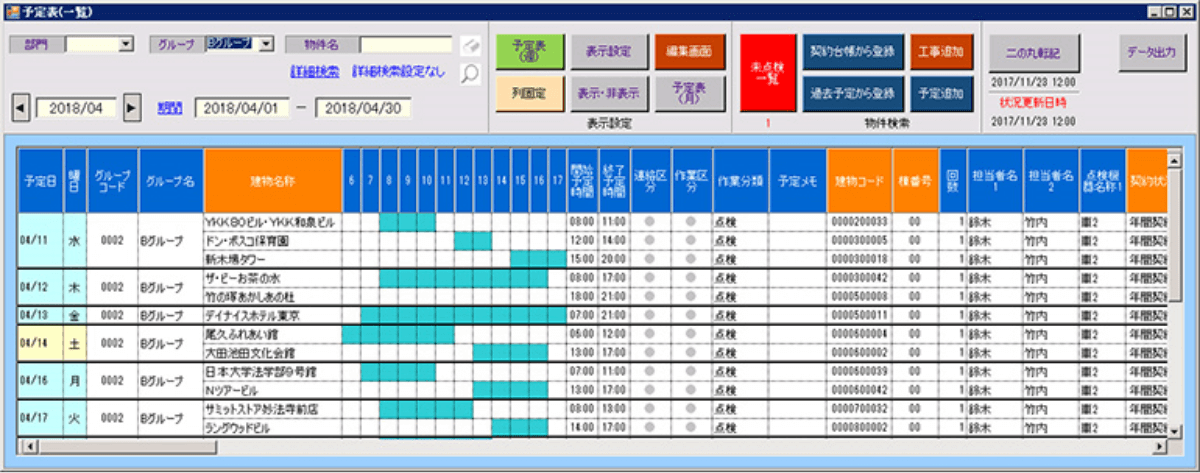Advance to next month with right arrow

tap(132, 107)
